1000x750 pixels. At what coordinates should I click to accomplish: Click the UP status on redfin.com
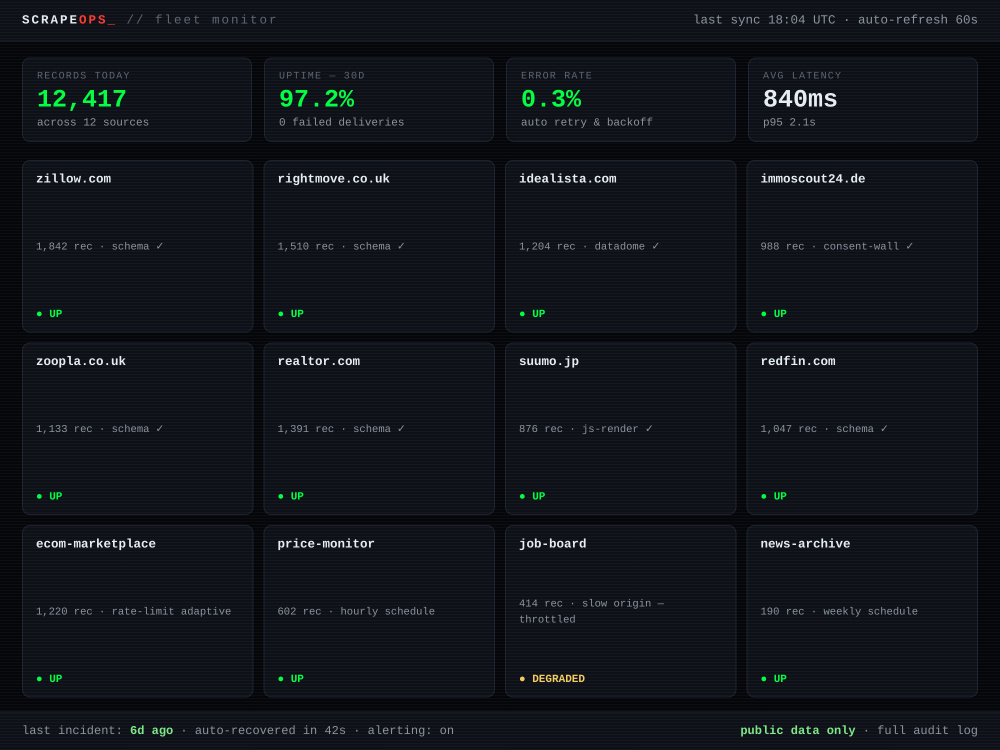coord(774,496)
